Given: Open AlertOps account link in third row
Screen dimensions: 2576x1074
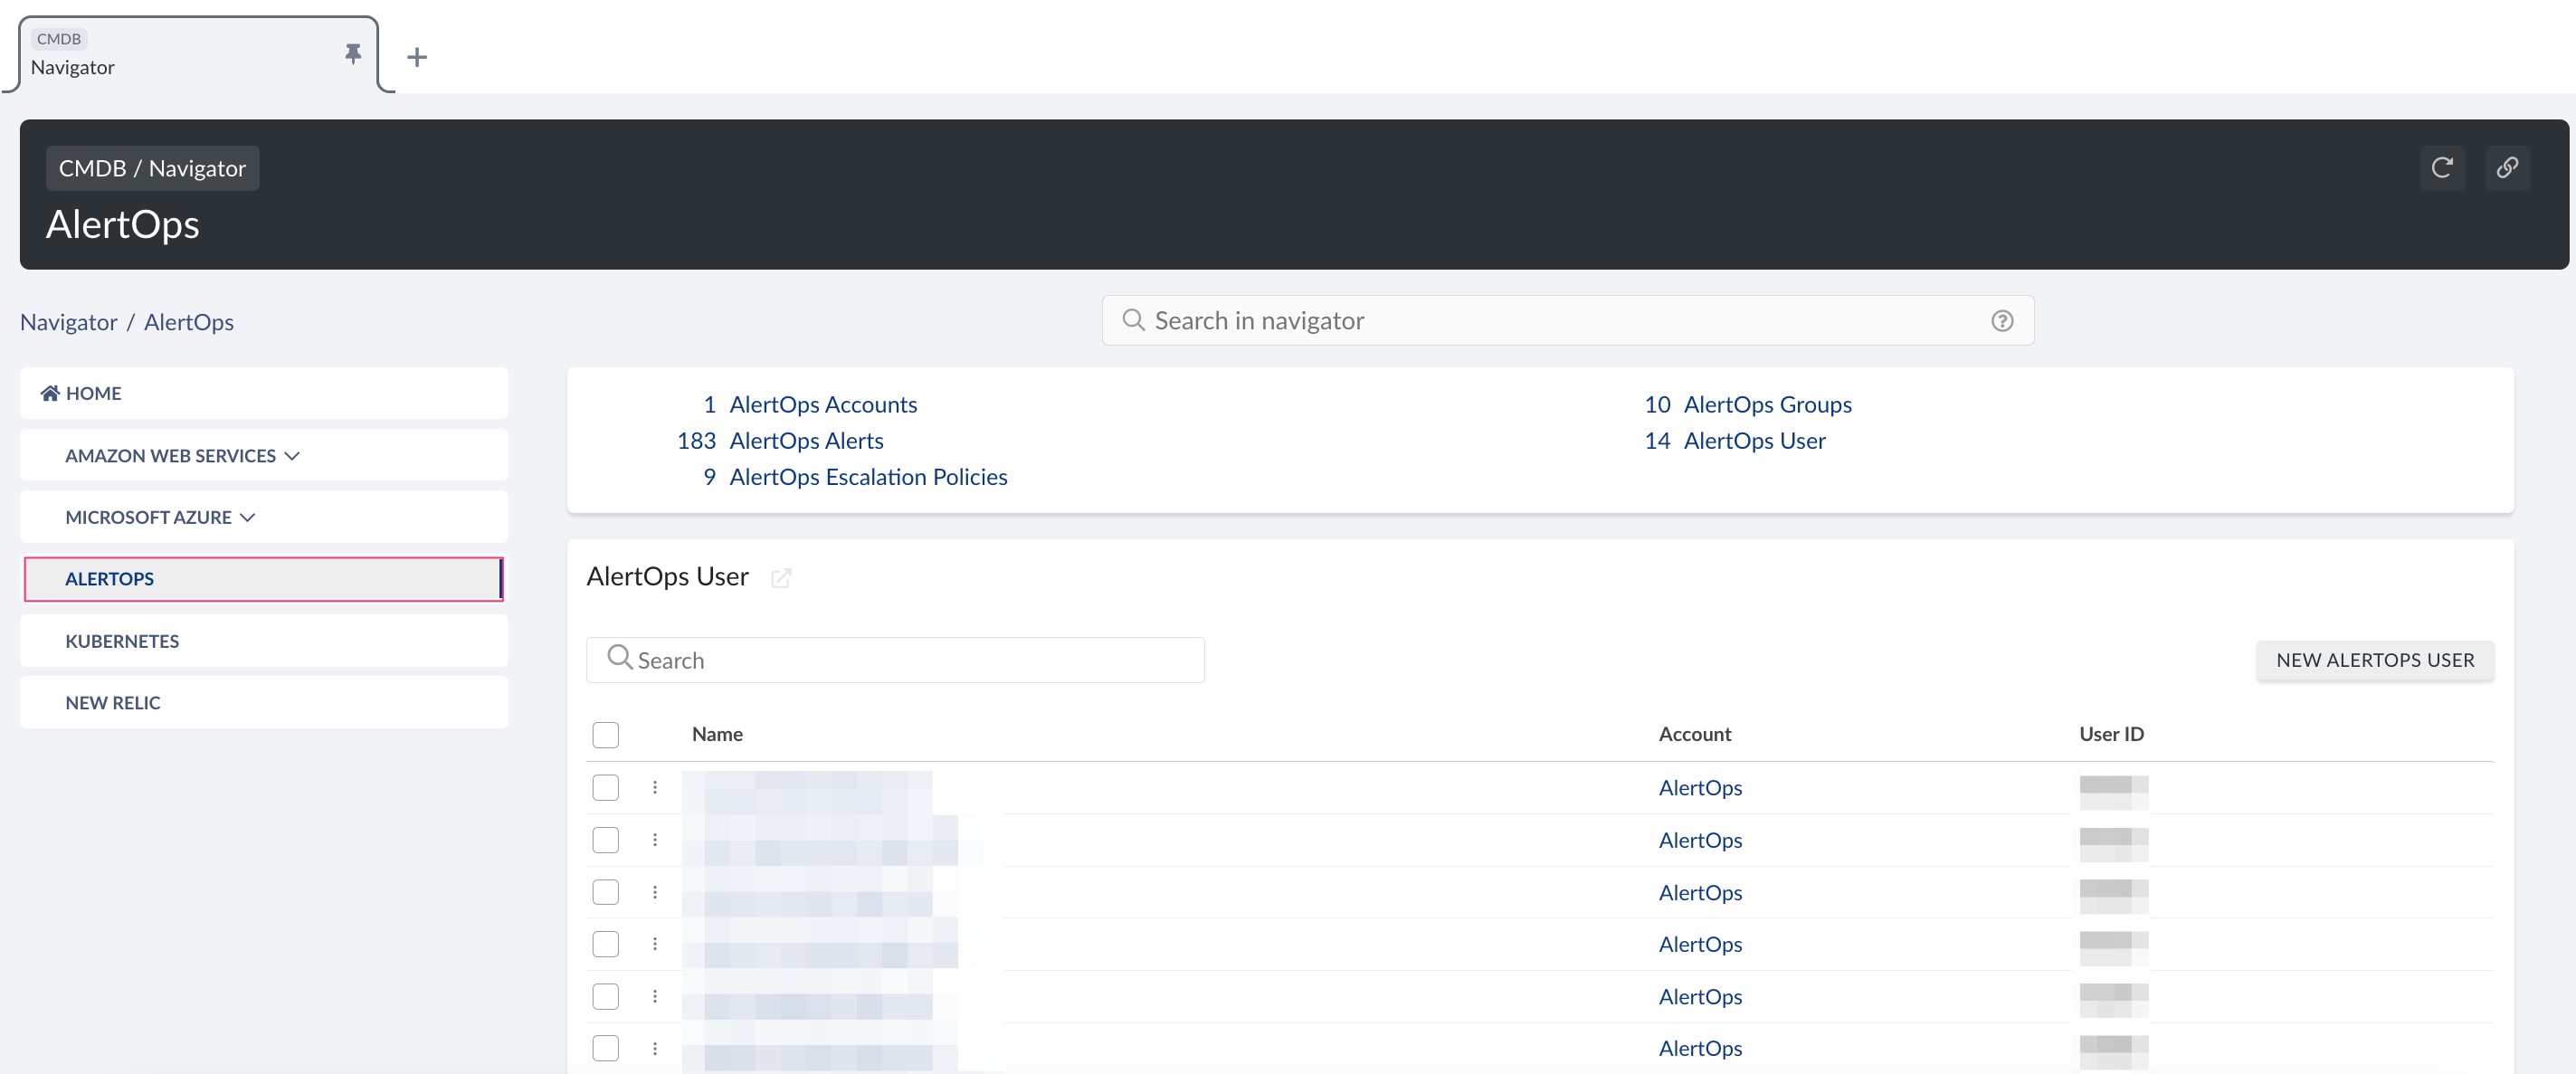Looking at the screenshot, I should pos(1700,892).
